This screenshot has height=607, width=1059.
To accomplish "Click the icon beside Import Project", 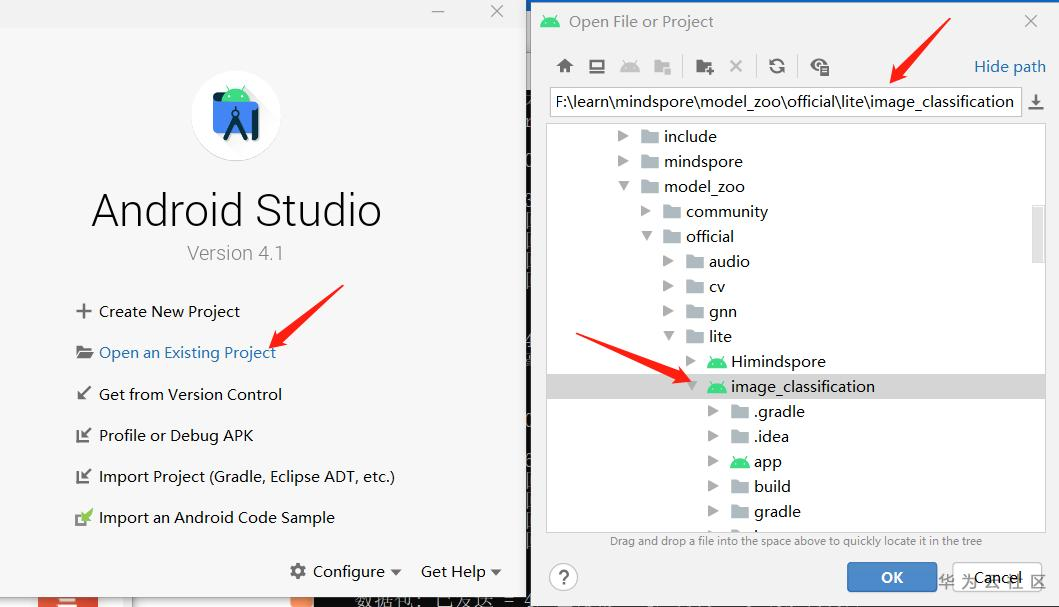I will [84, 477].
